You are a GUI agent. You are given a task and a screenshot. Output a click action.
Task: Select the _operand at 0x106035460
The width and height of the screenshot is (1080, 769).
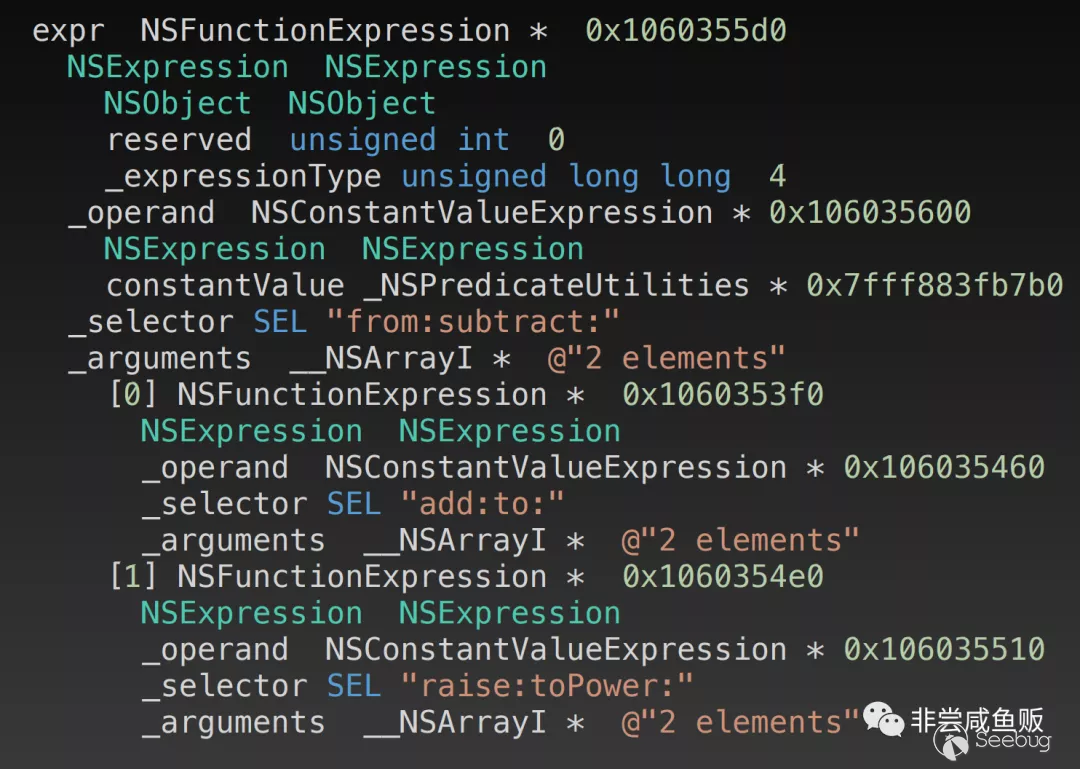point(215,468)
